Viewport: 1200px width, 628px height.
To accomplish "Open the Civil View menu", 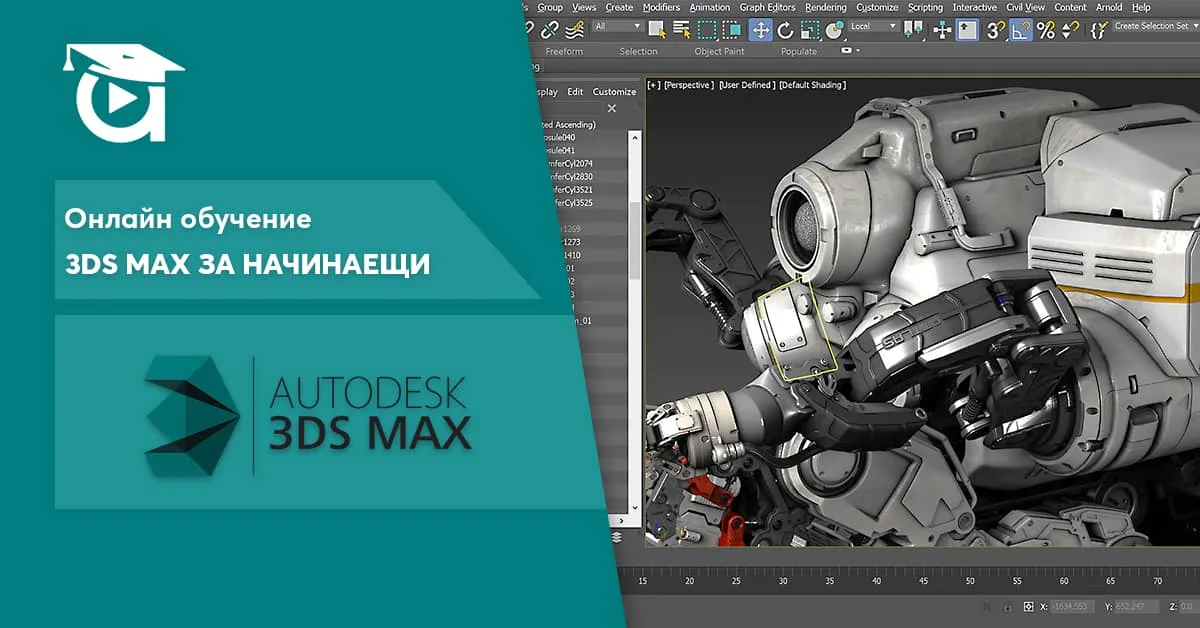I will (1026, 7).
